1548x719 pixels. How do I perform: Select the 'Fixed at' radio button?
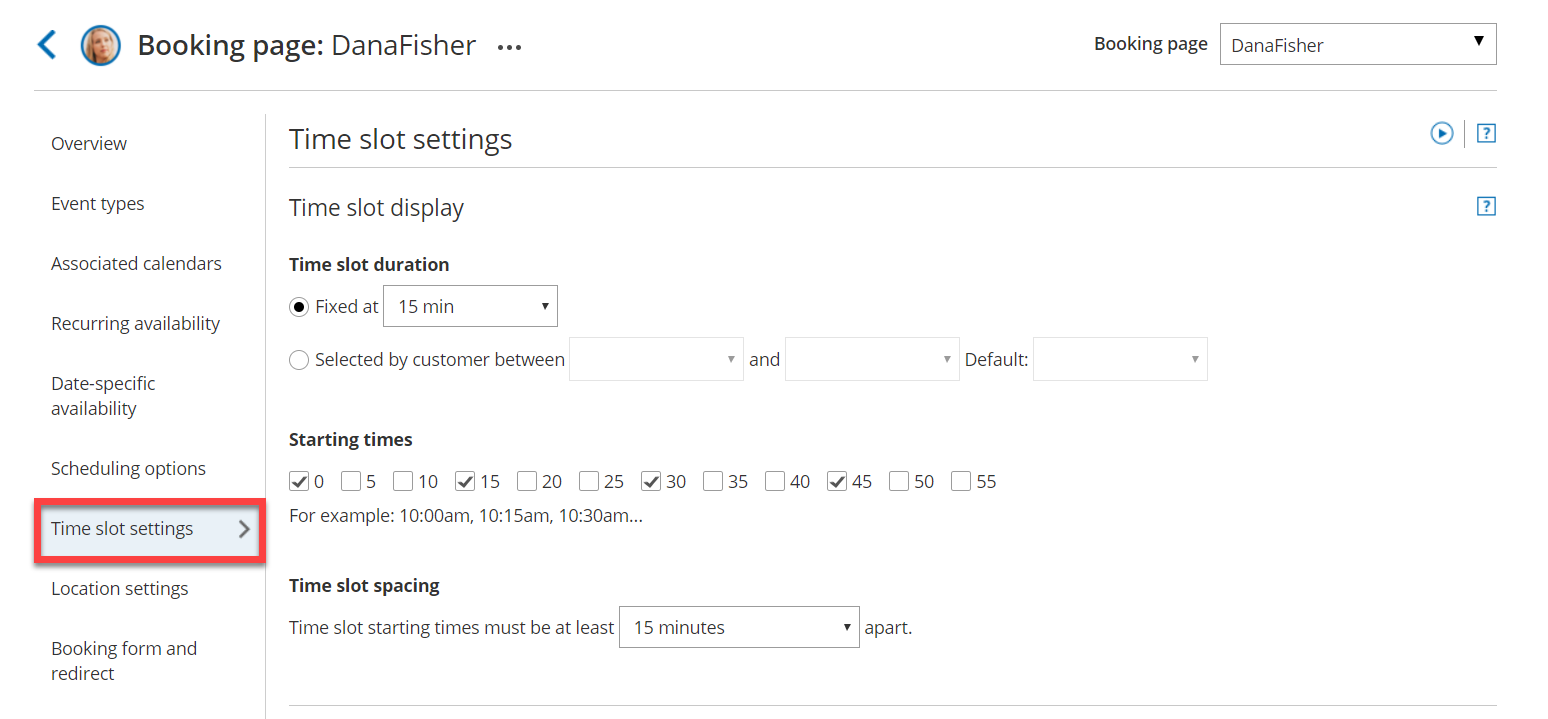click(299, 307)
